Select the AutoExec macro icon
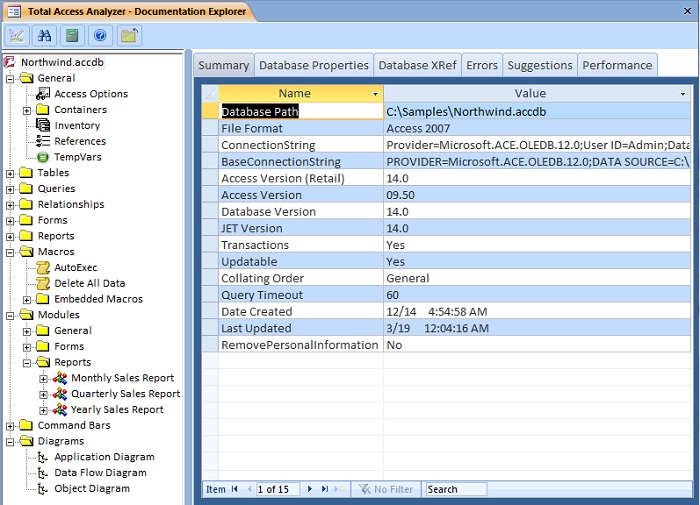Viewport: 700px width, 505px height. 43,267
